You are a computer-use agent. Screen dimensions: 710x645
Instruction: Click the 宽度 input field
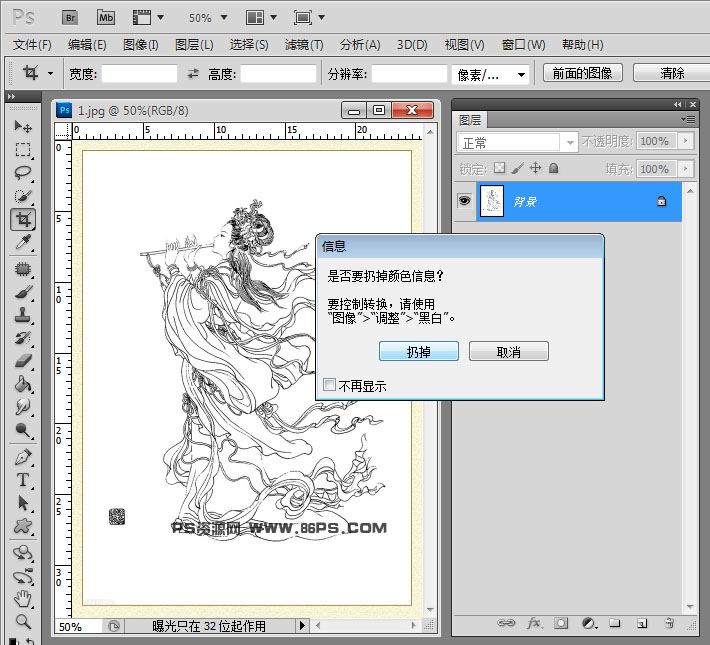pos(139,73)
